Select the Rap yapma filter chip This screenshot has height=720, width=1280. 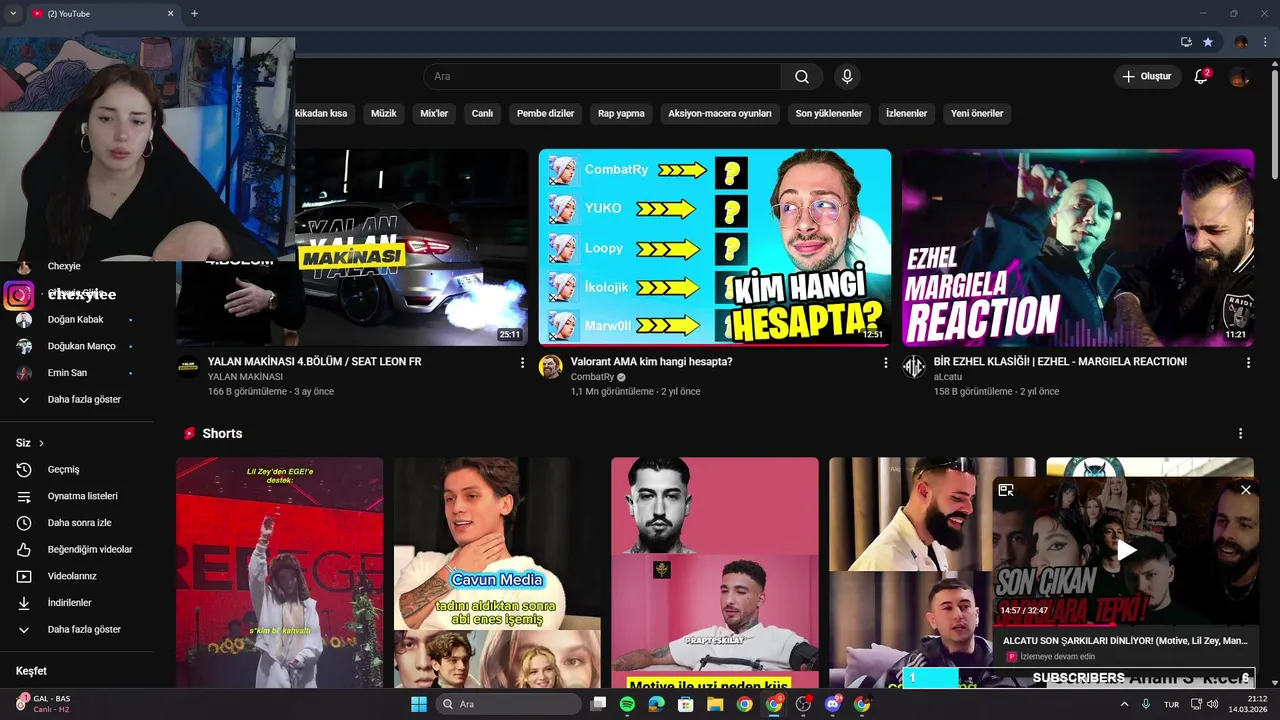(x=621, y=113)
